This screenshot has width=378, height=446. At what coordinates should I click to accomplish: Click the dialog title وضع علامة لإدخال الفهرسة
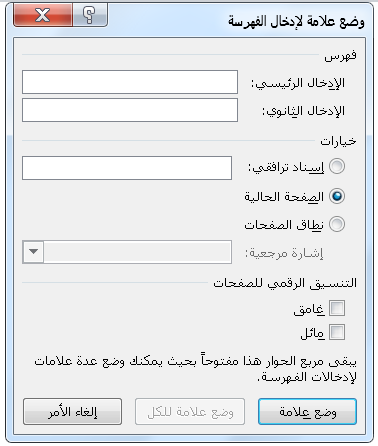296,21
